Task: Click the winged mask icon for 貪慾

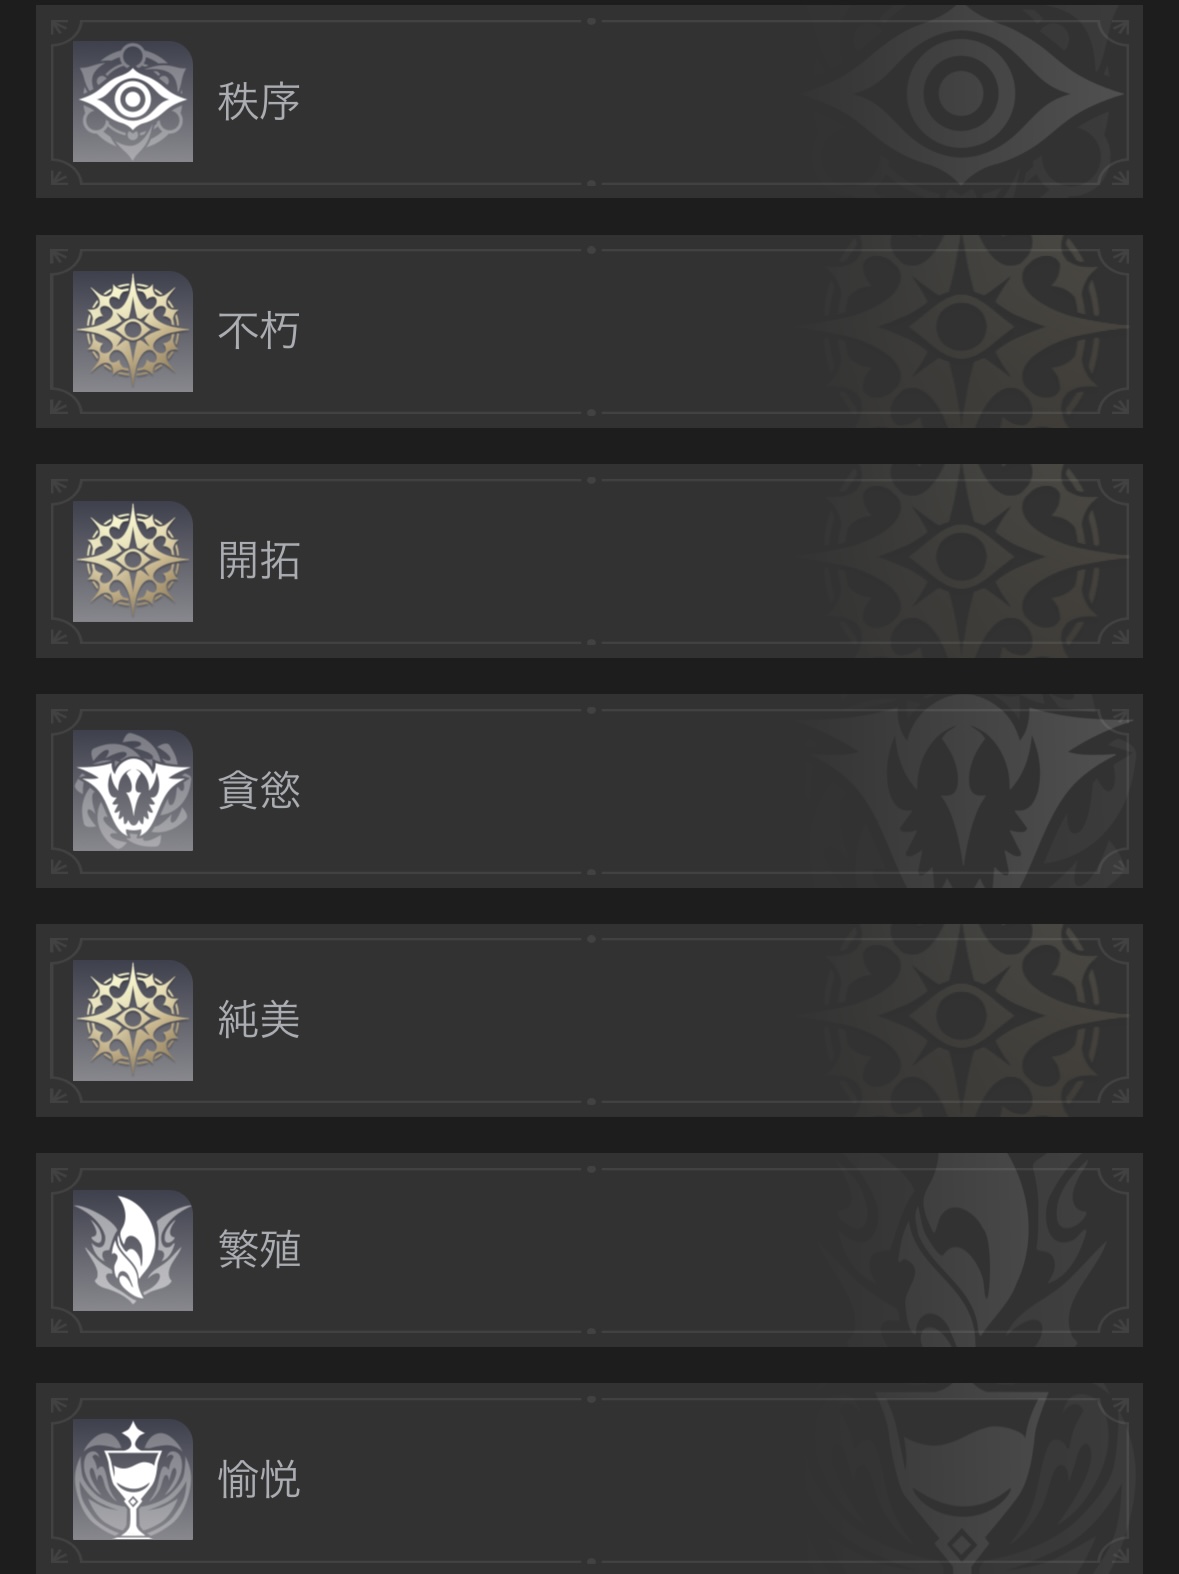Action: (133, 790)
